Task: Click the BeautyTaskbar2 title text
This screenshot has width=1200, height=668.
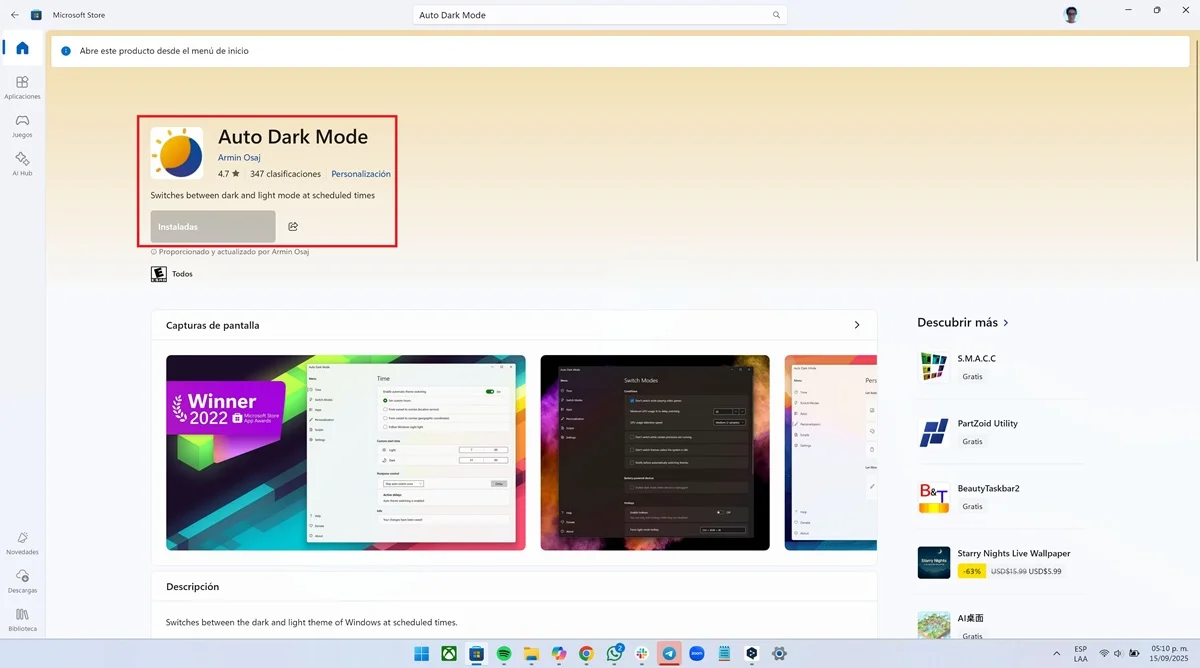Action: point(988,488)
